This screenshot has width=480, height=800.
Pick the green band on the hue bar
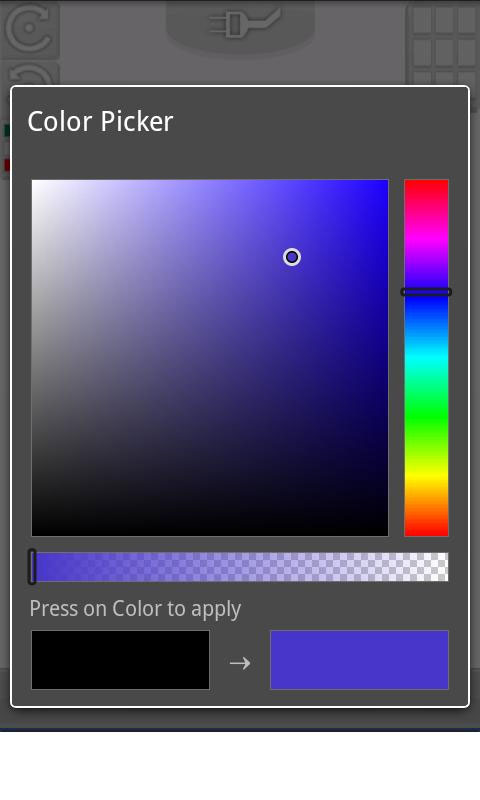[426, 418]
